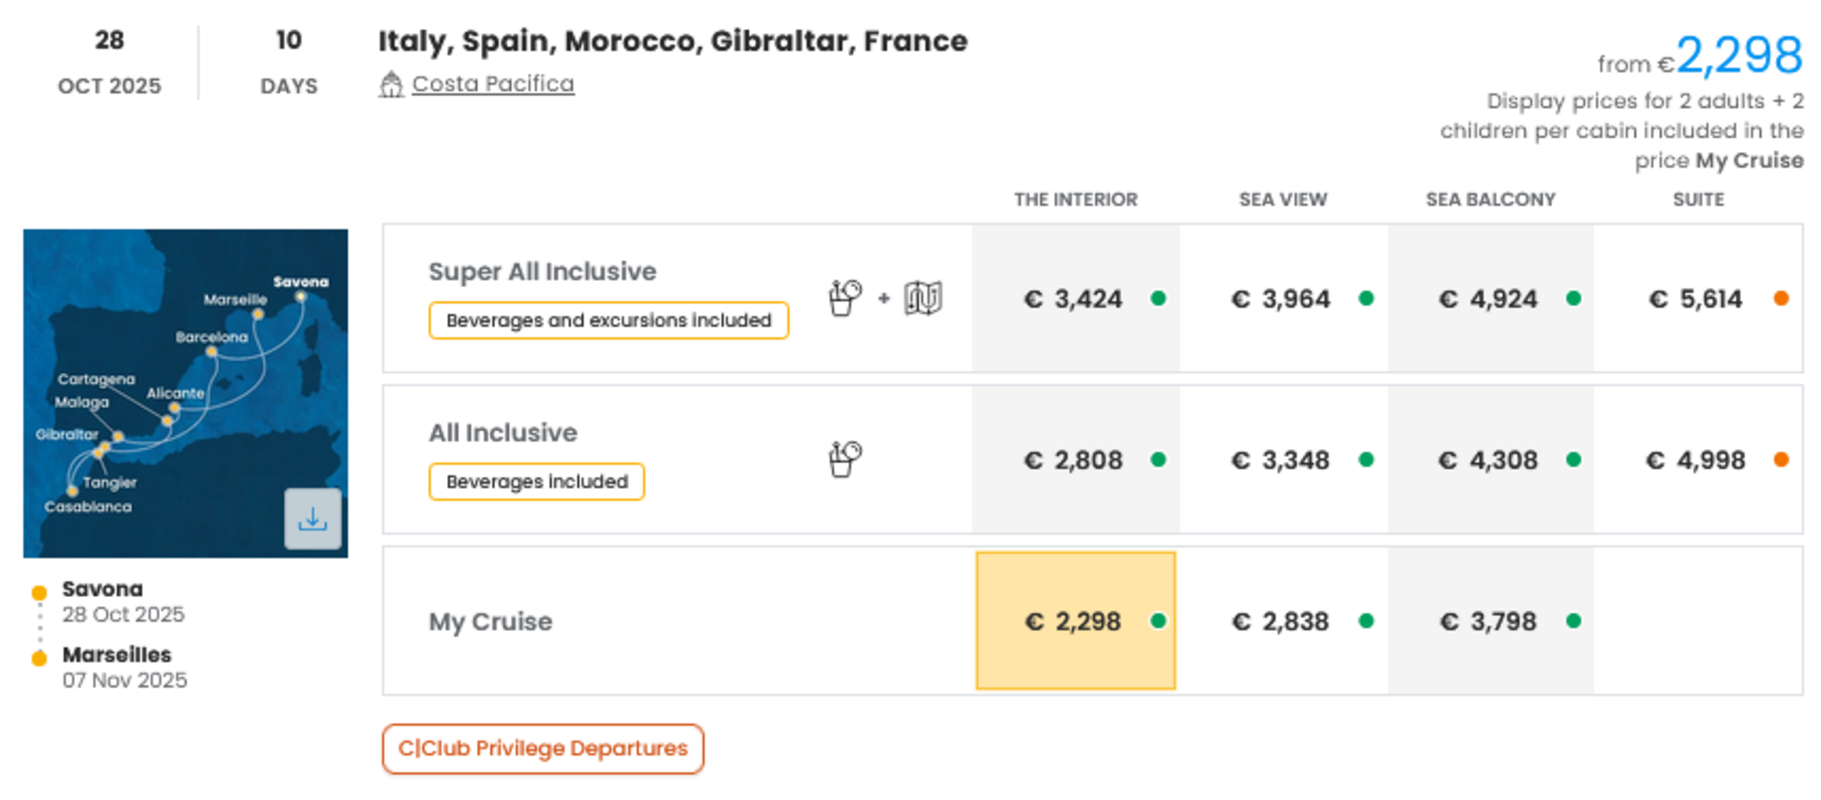Screen dimensions: 1821x800
Task: Click the Beverages and excursions included badge
Action: pos(608,320)
